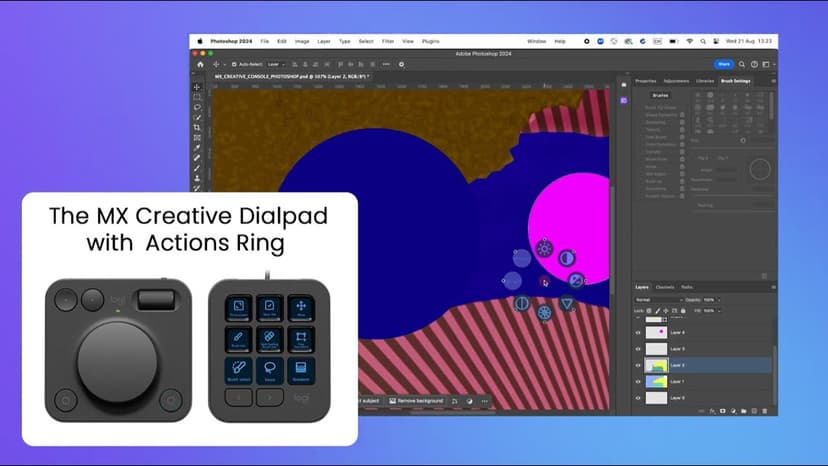Click the delete layer trash icon

[x=764, y=410]
